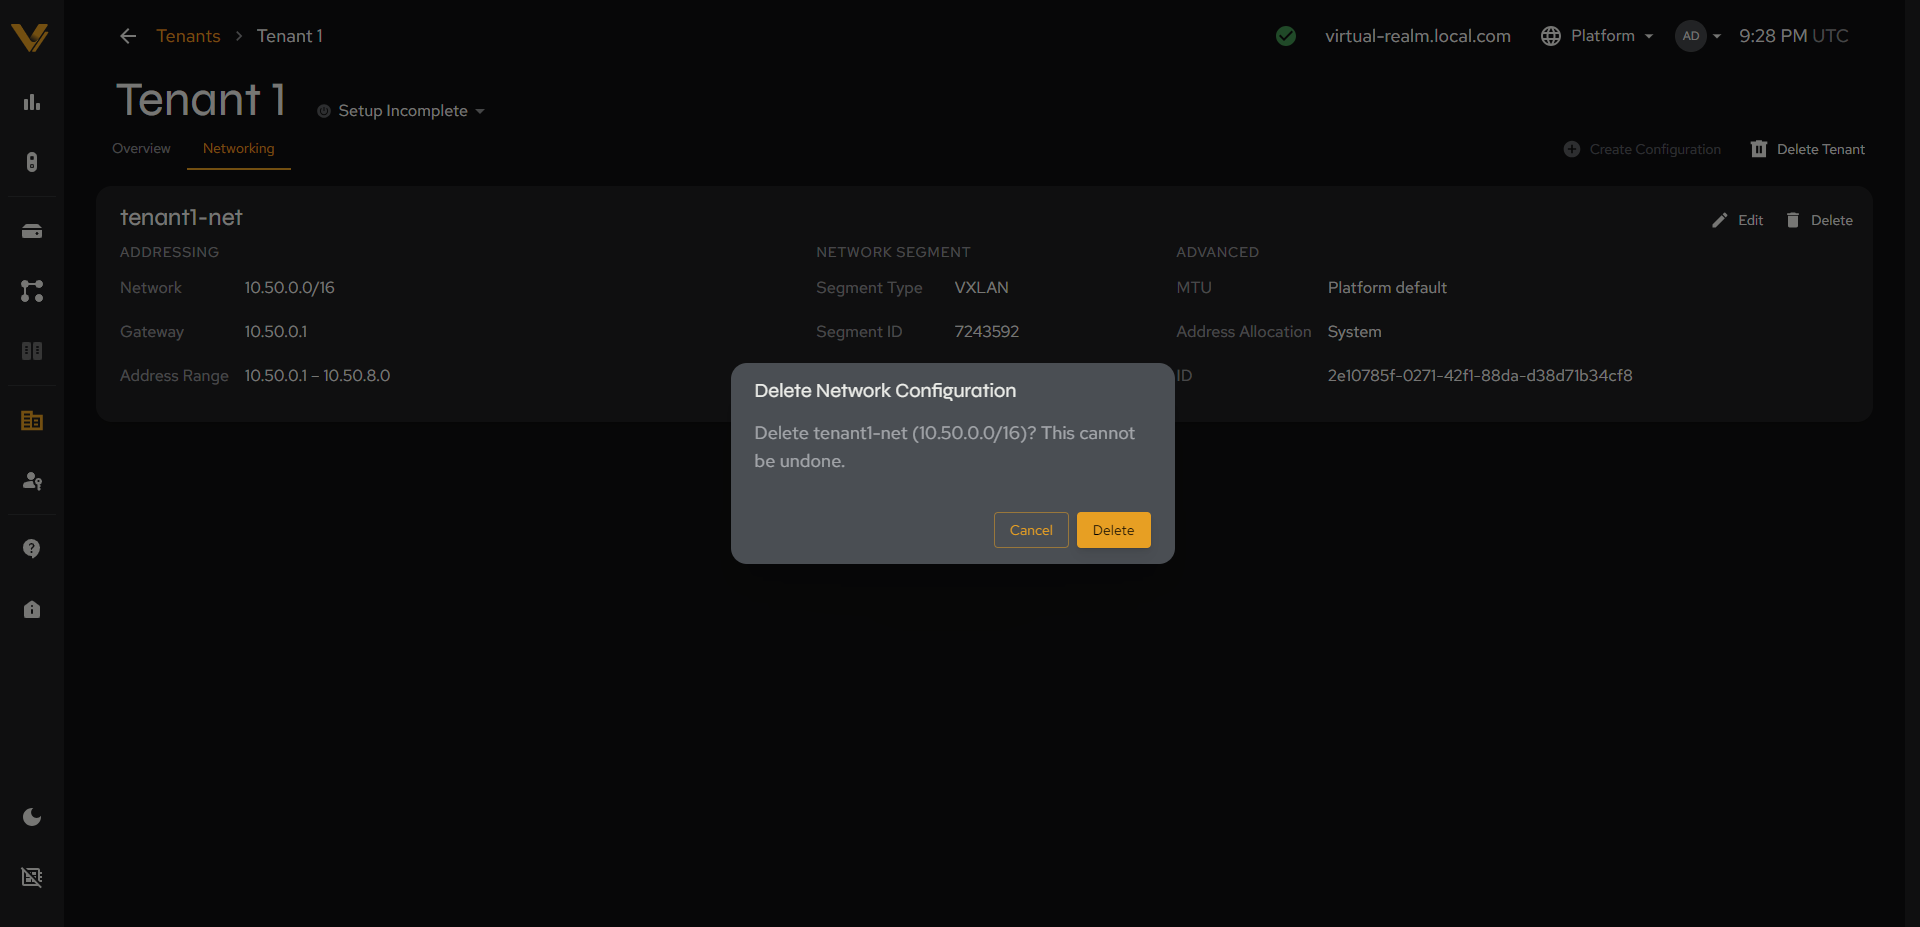Click the 9:28 PM UTC clock

(x=1794, y=36)
